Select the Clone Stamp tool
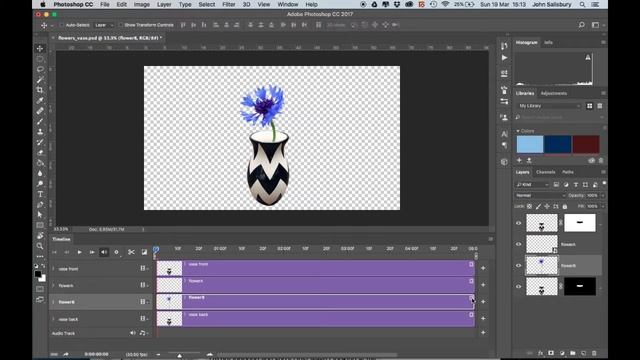This screenshot has width=640, height=360. [x=40, y=131]
